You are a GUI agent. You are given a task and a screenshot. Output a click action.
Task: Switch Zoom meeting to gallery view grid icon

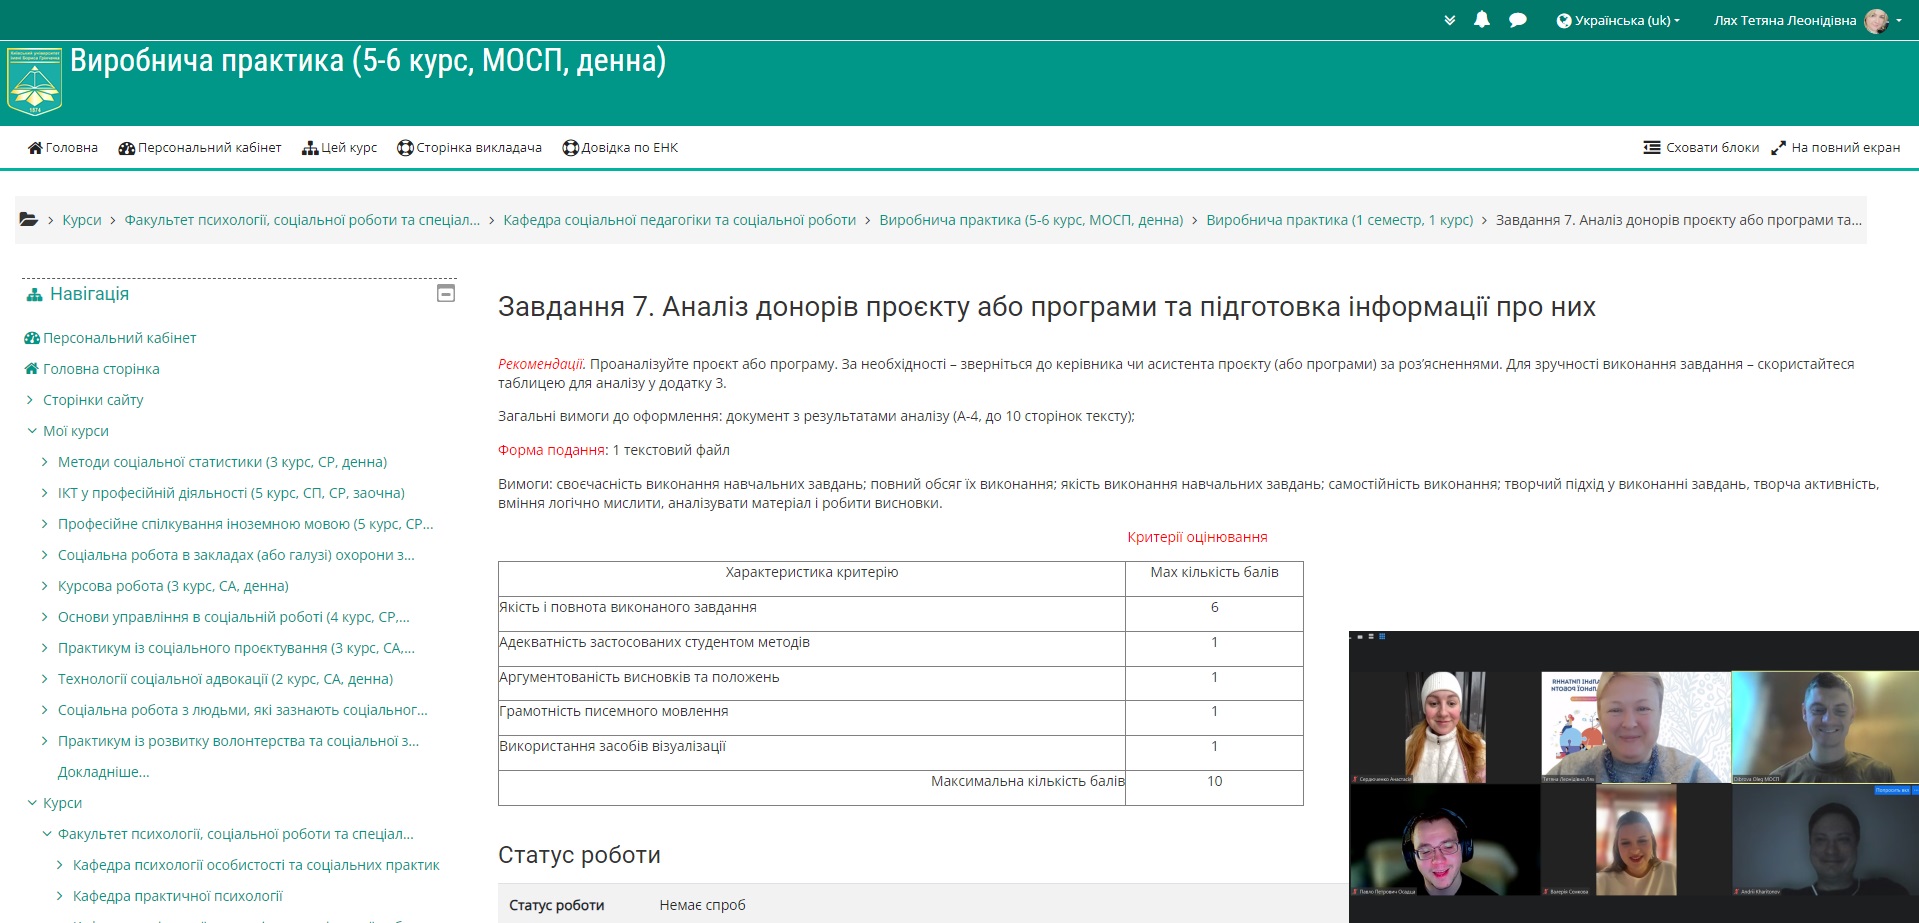(1382, 637)
